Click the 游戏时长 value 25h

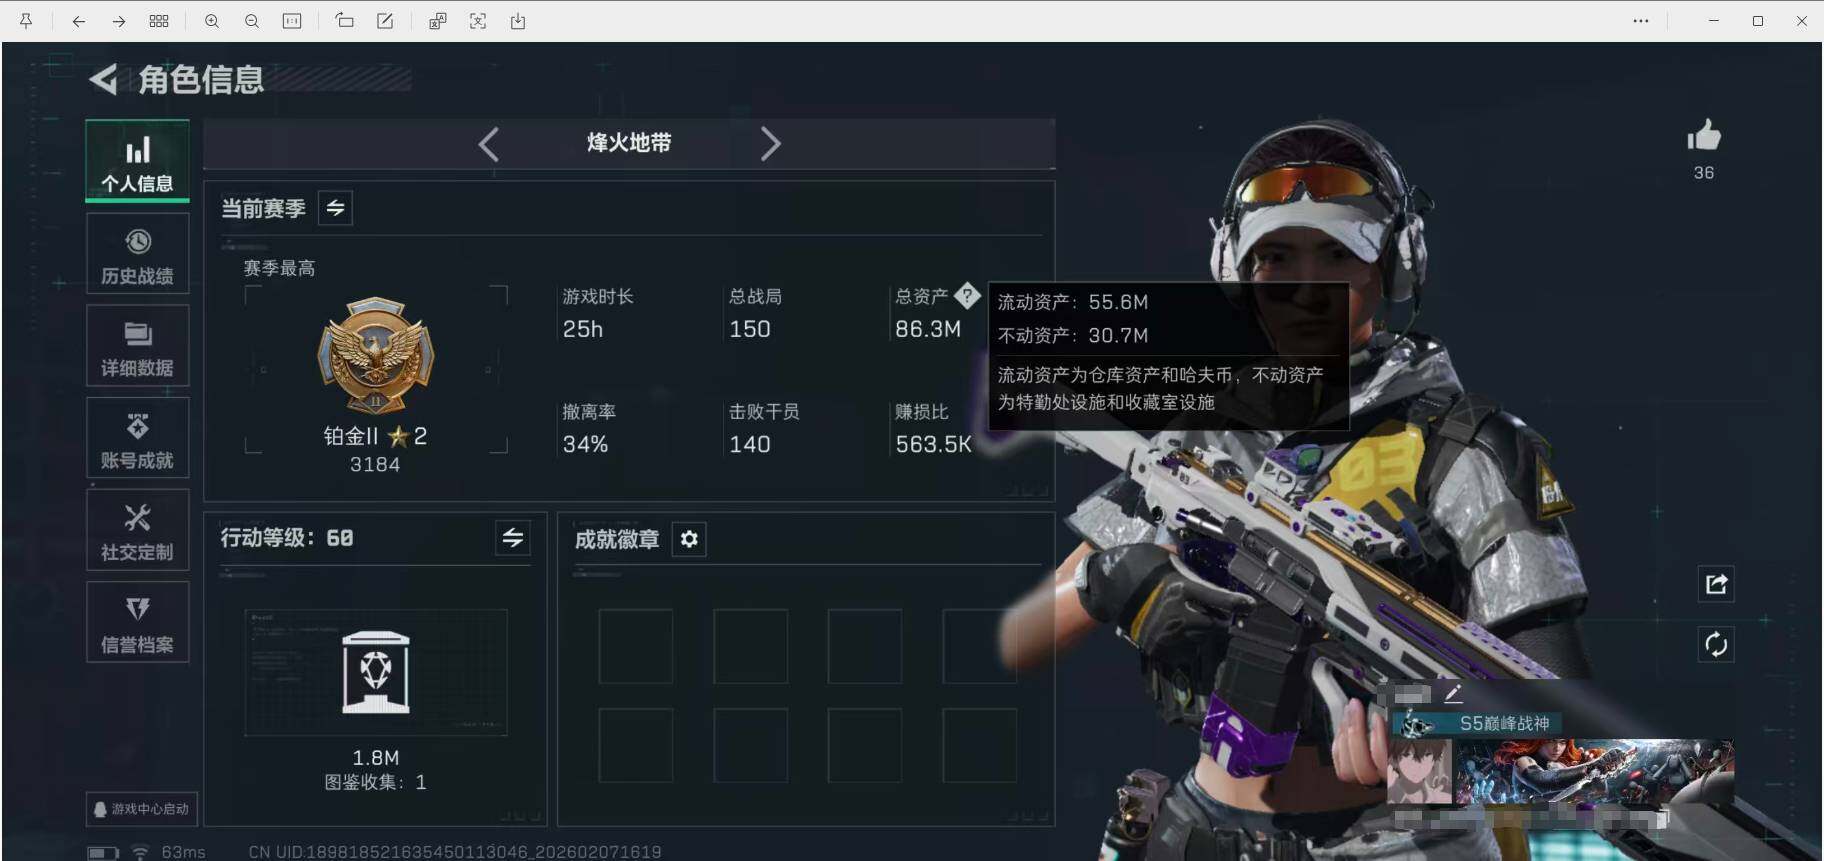click(x=583, y=329)
